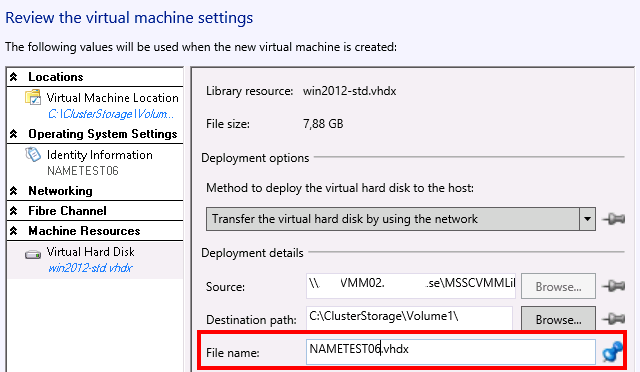
Task: Open the deploy method dropdown arrow
Action: tap(587, 219)
